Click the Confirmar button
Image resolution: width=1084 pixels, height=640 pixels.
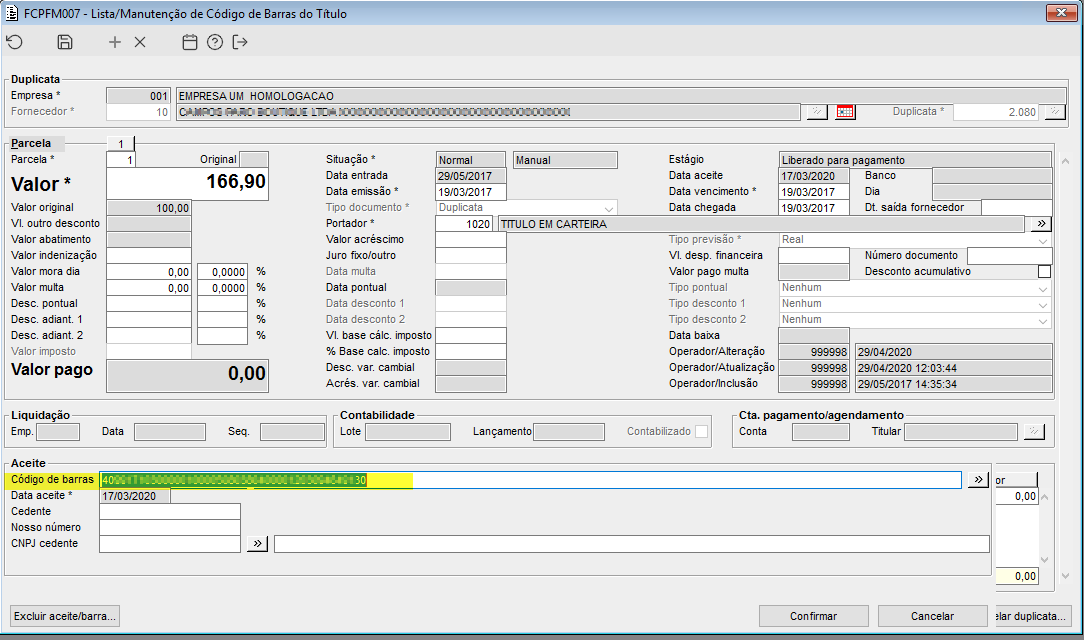click(x=813, y=616)
